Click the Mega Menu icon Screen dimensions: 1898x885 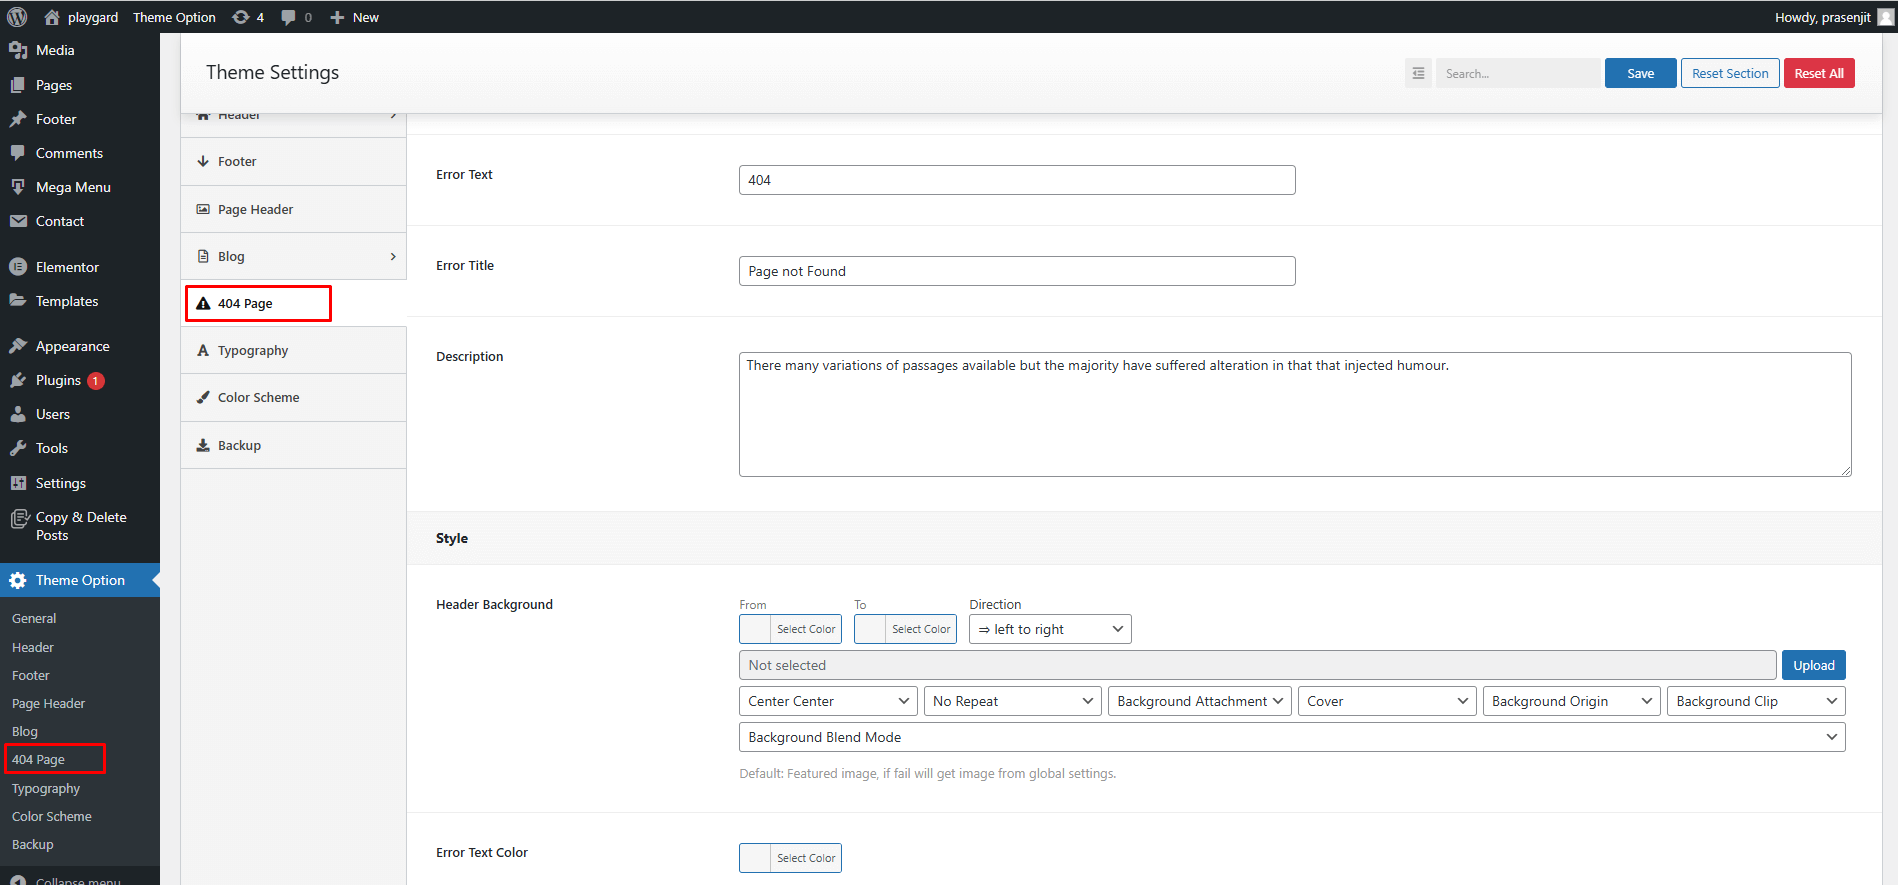pyautogui.click(x=18, y=187)
